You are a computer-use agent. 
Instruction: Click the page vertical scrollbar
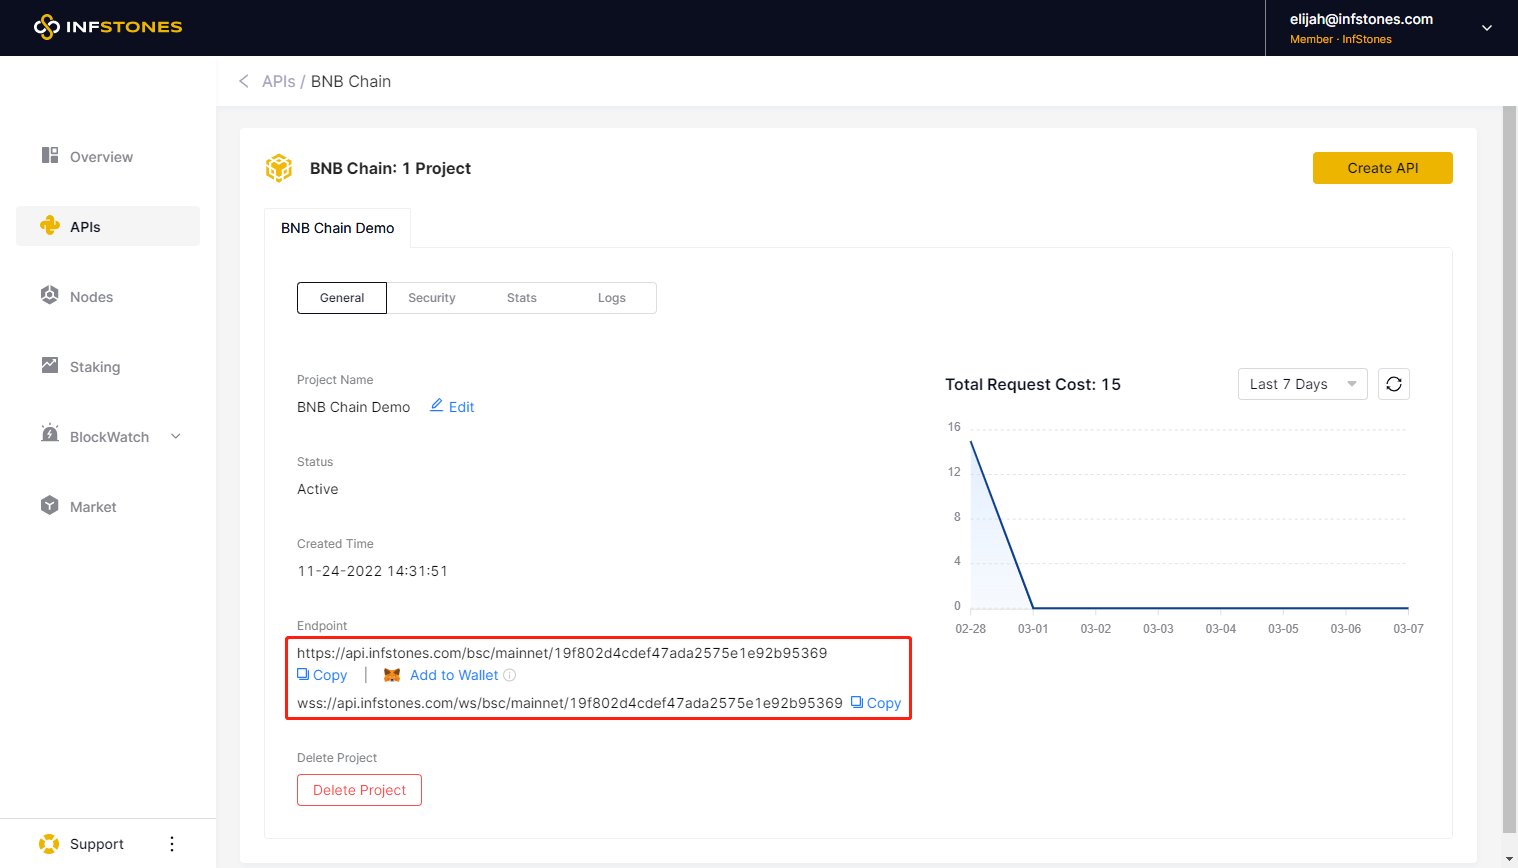point(1510,470)
